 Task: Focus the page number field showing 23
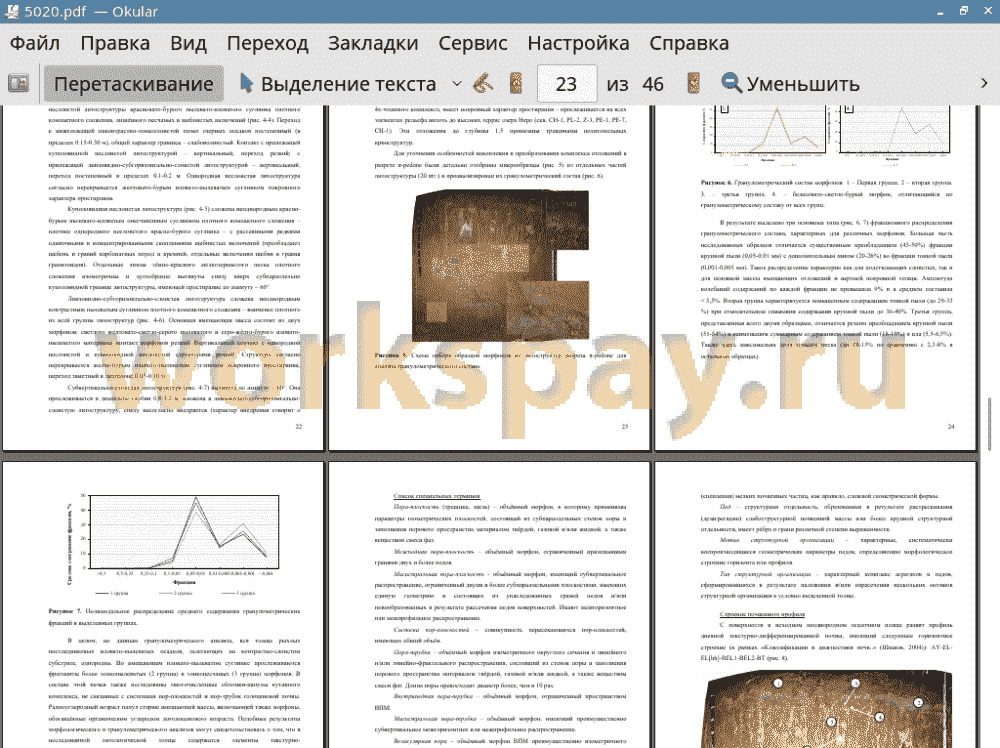[x=566, y=84]
